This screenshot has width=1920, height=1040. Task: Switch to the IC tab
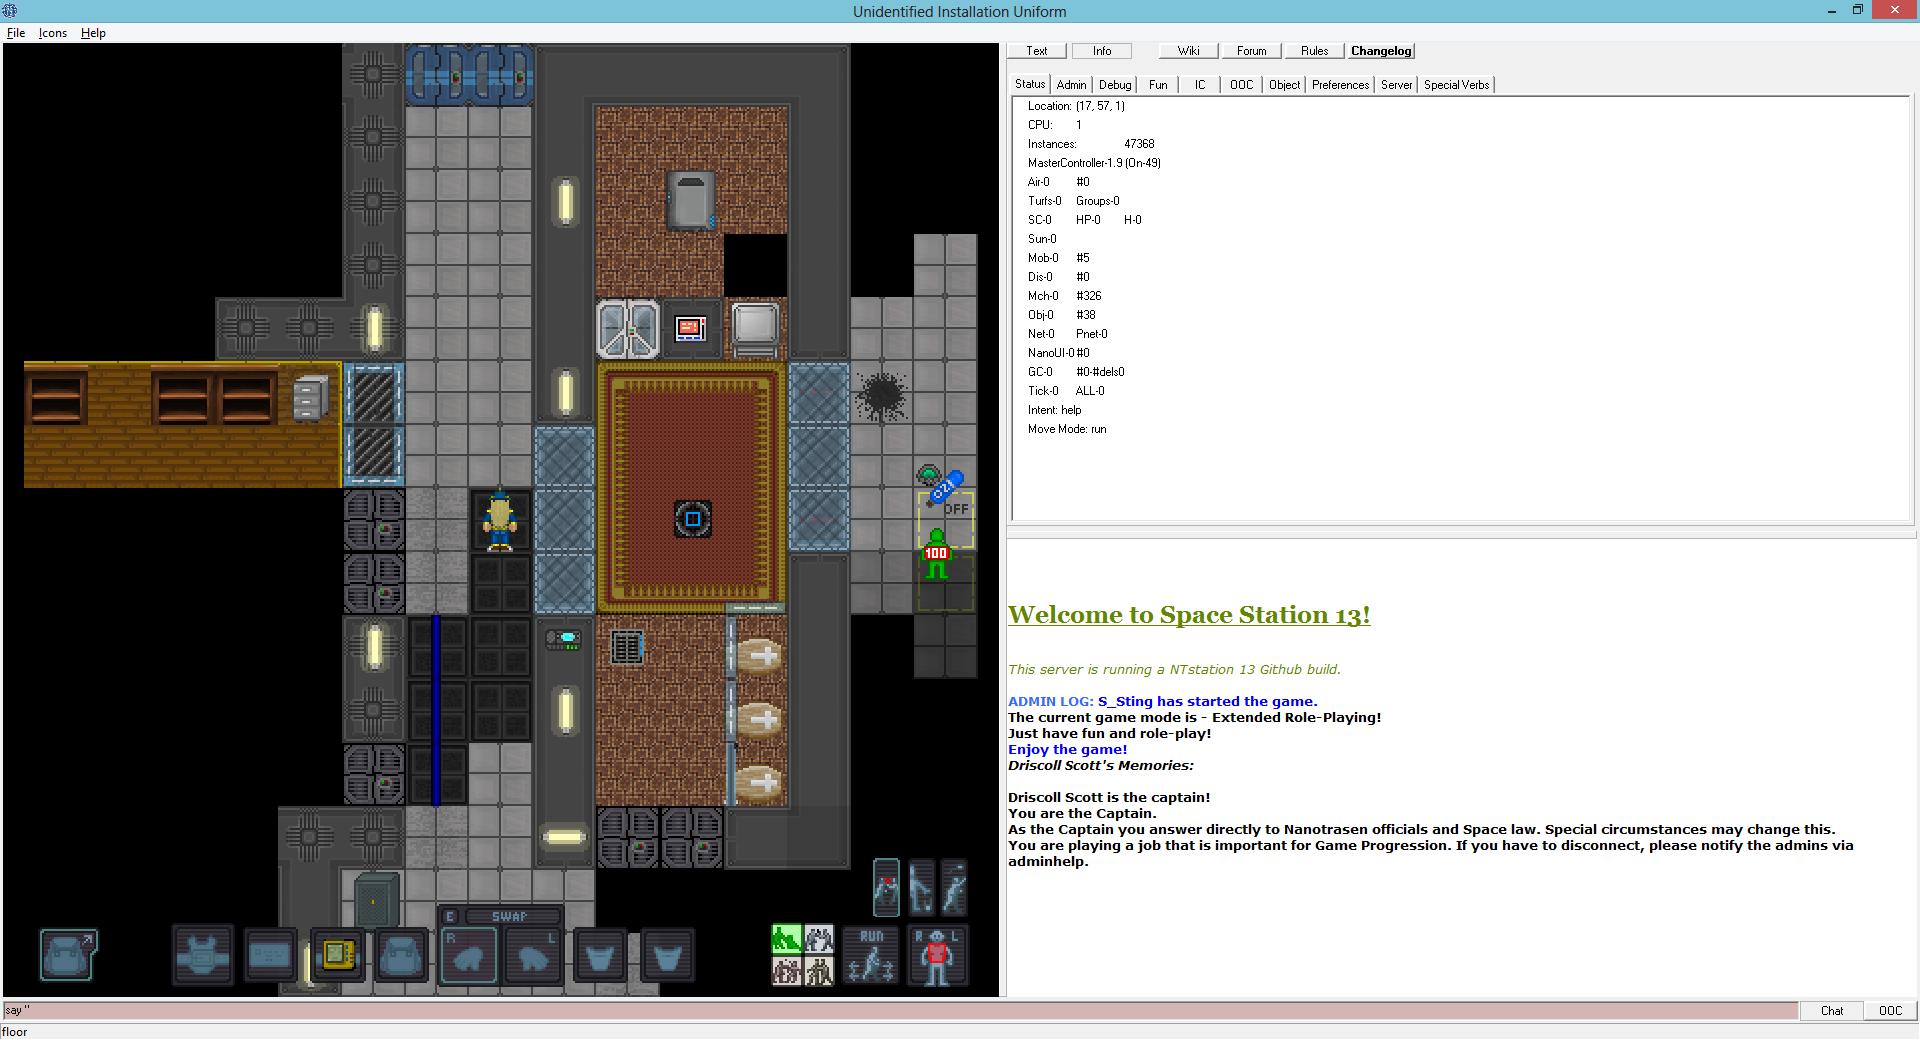pyautogui.click(x=1200, y=85)
